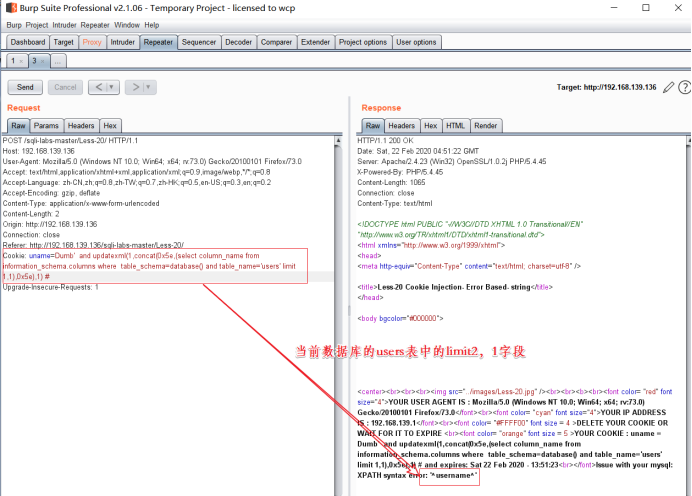
Task: Go forward in request history with > button
Action: click(x=135, y=87)
